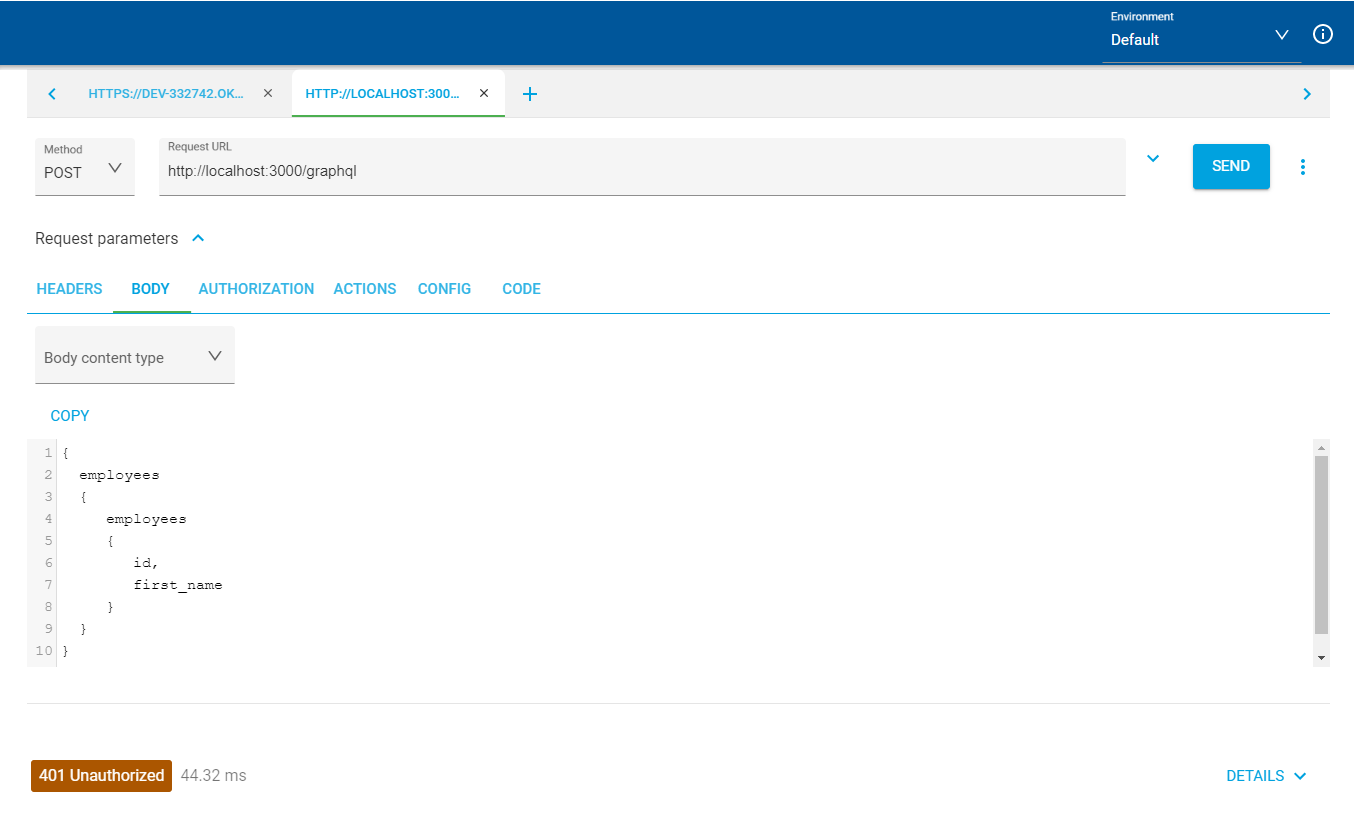Screen dimensions: 1354x825
Task: Expand the URL editor chevron
Action: [x=1152, y=159]
